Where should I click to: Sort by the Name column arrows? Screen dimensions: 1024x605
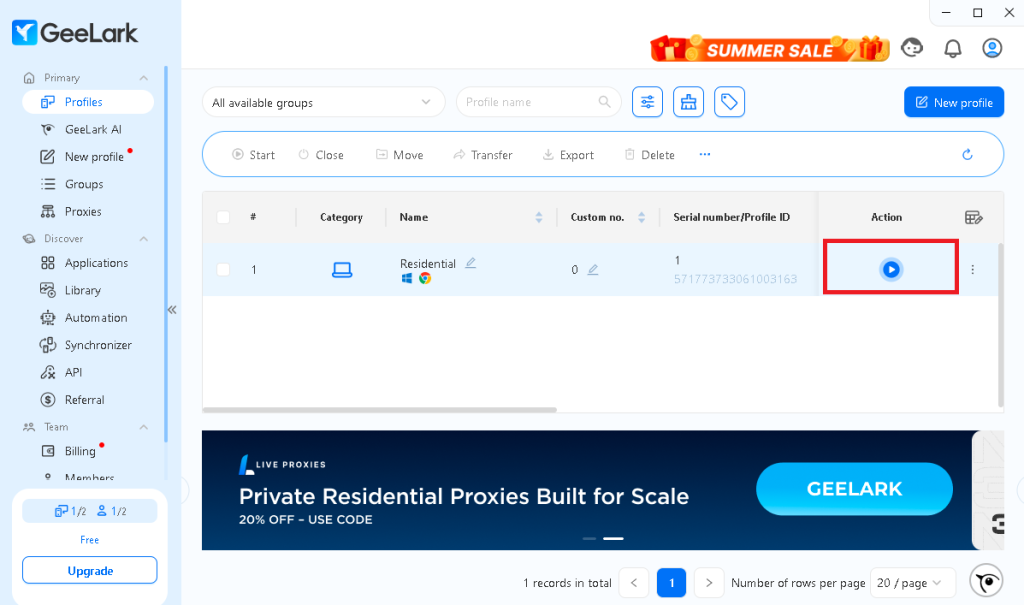point(539,217)
